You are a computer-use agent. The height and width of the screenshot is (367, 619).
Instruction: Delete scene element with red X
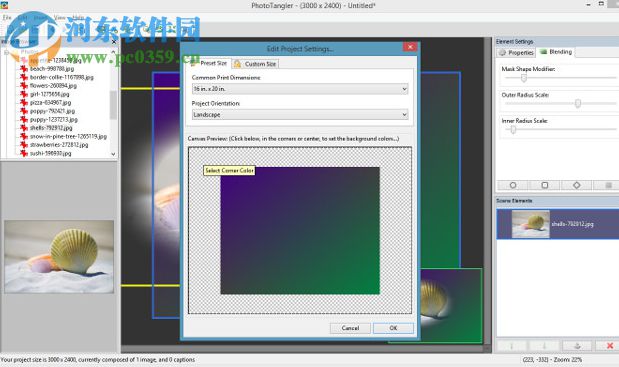coord(610,346)
